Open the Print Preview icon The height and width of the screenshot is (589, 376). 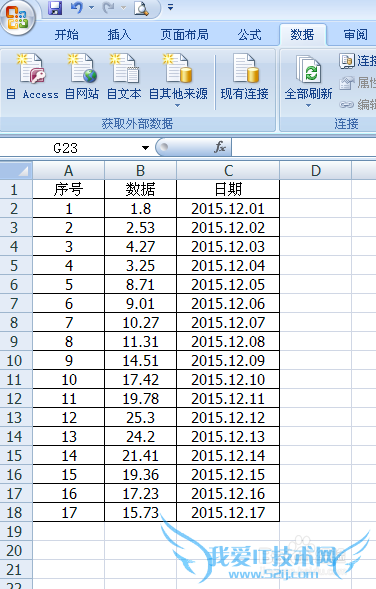pyautogui.click(x=142, y=8)
